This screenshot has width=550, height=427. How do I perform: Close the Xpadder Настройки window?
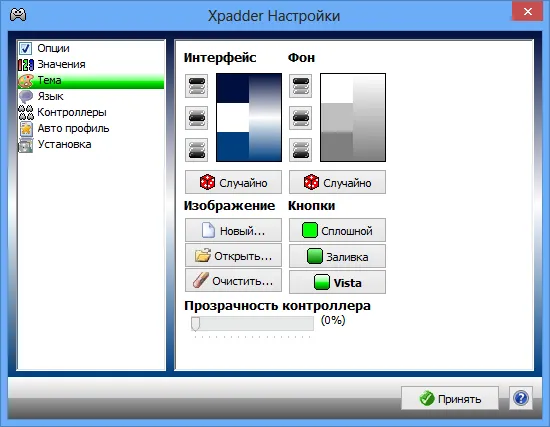pyautogui.click(x=528, y=11)
